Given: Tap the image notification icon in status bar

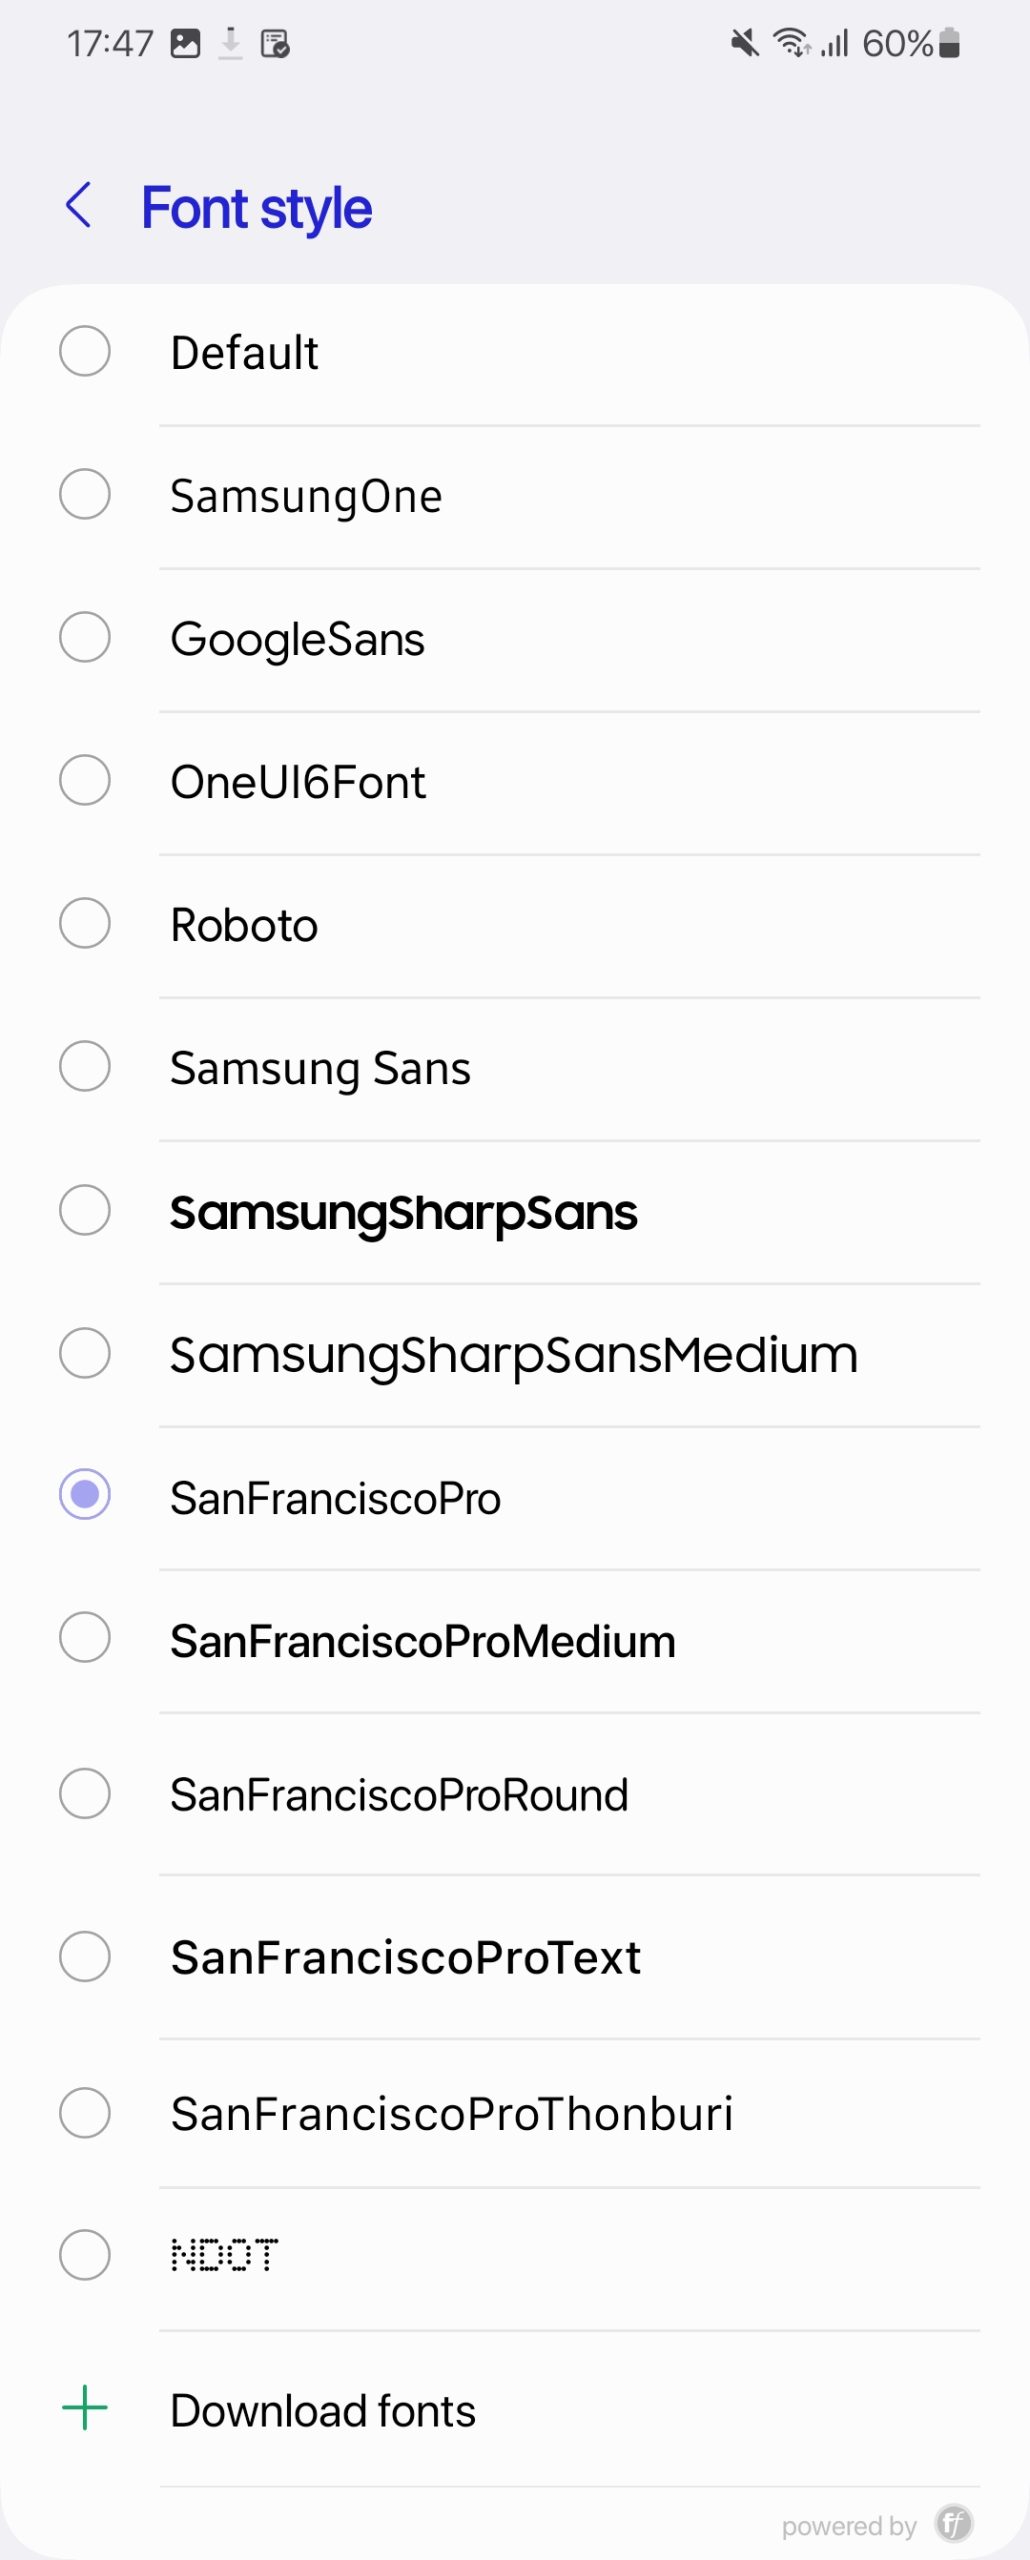Looking at the screenshot, I should coord(185,44).
